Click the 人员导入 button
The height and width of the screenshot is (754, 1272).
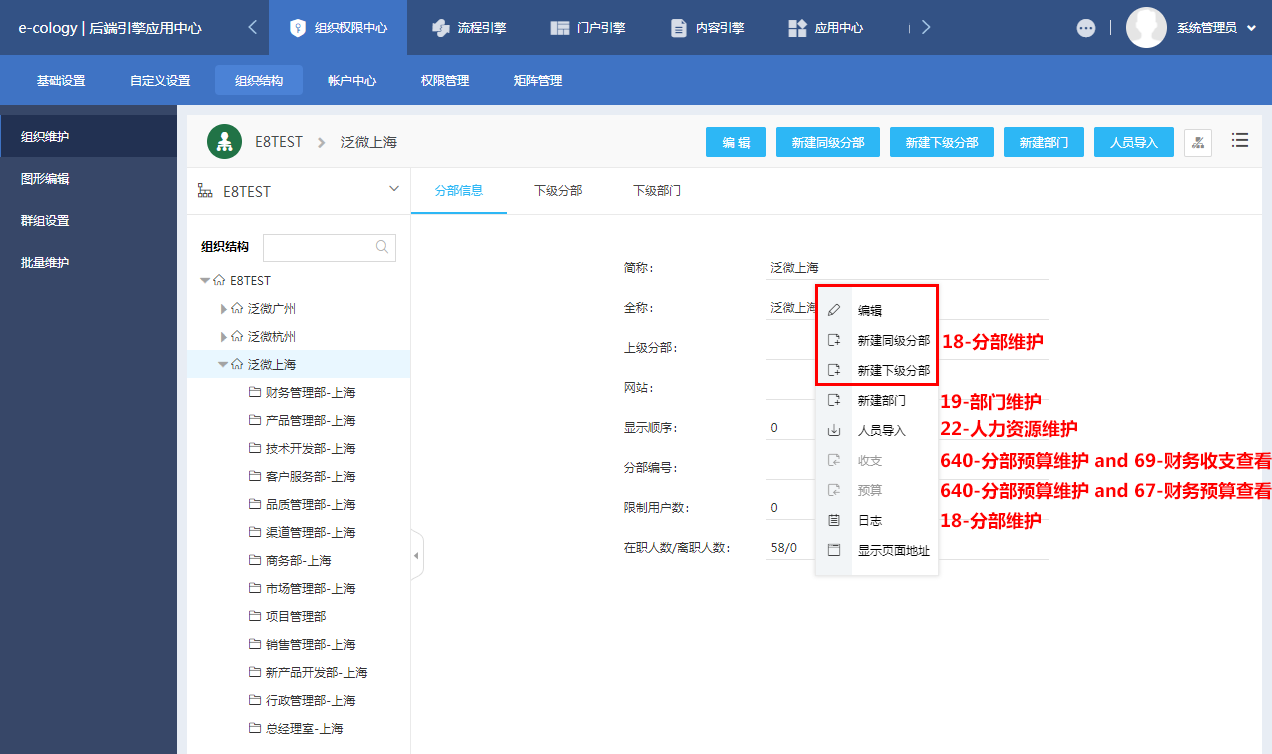(1133, 143)
